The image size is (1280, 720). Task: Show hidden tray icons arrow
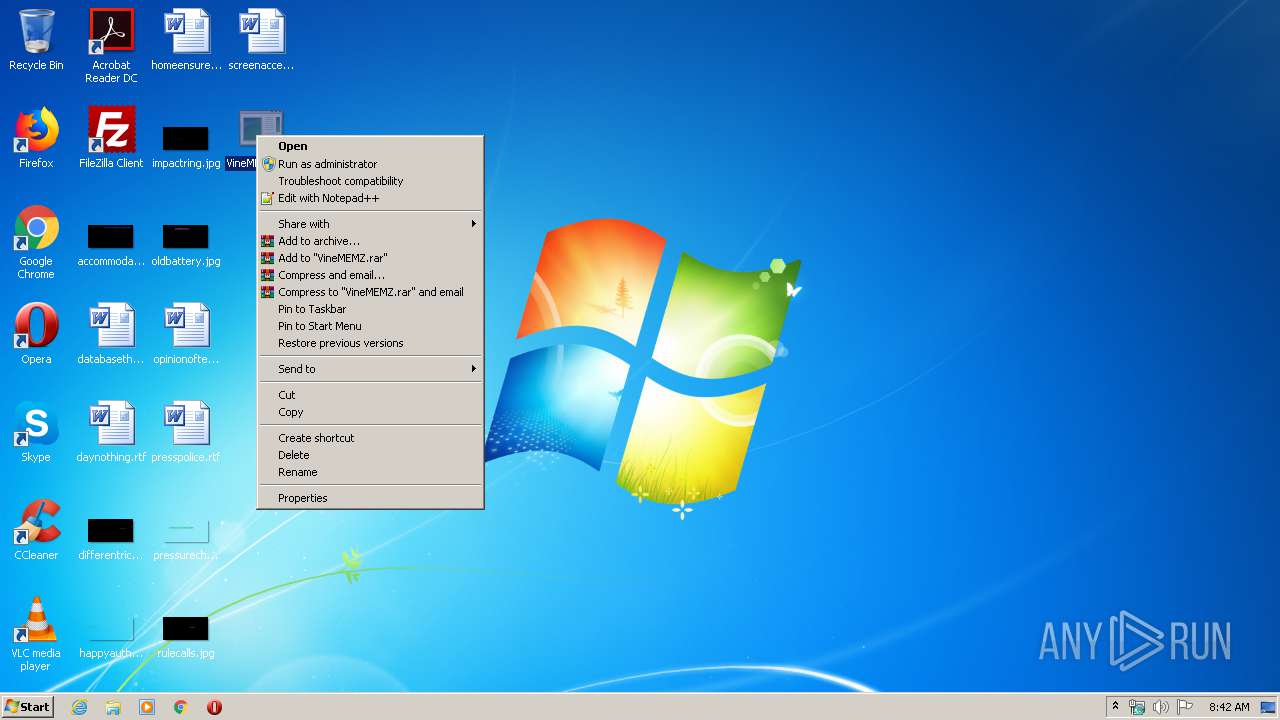click(x=1115, y=707)
